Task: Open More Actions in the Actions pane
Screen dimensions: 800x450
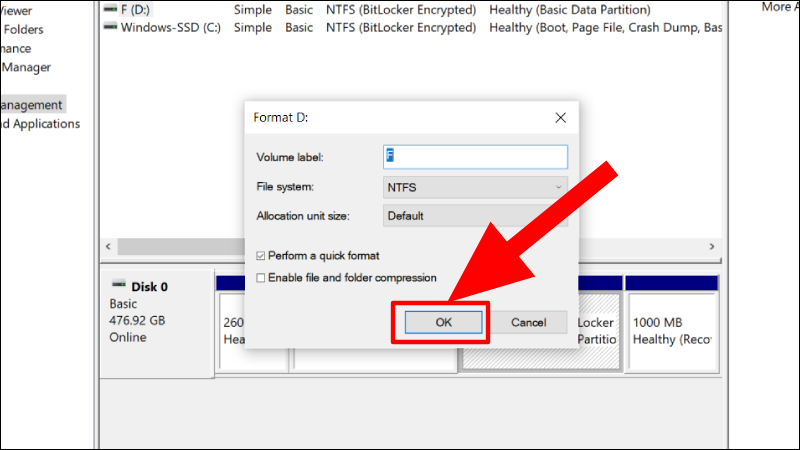Action: pos(780,7)
